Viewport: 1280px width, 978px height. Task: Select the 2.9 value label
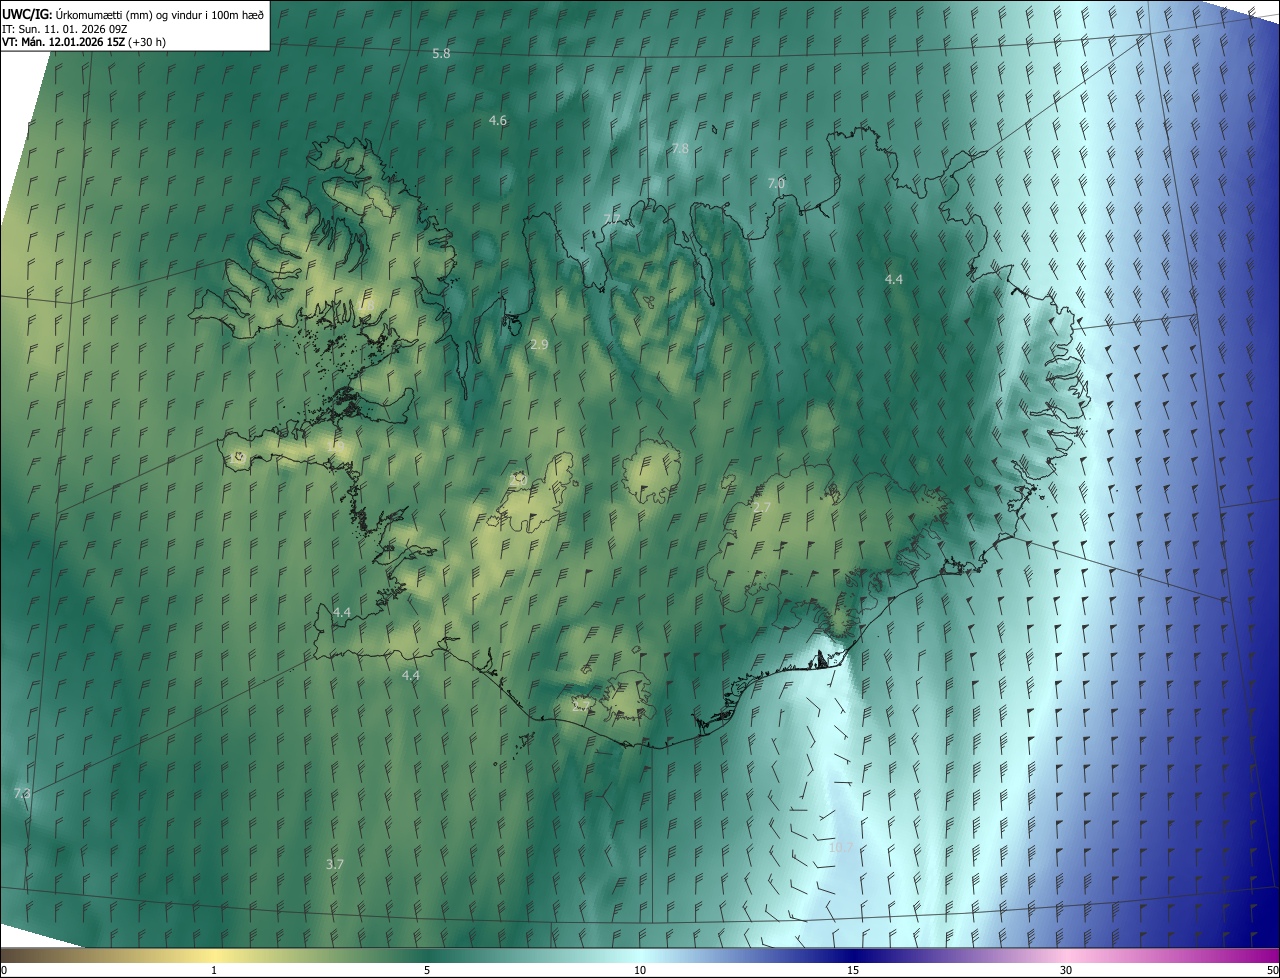click(x=539, y=344)
